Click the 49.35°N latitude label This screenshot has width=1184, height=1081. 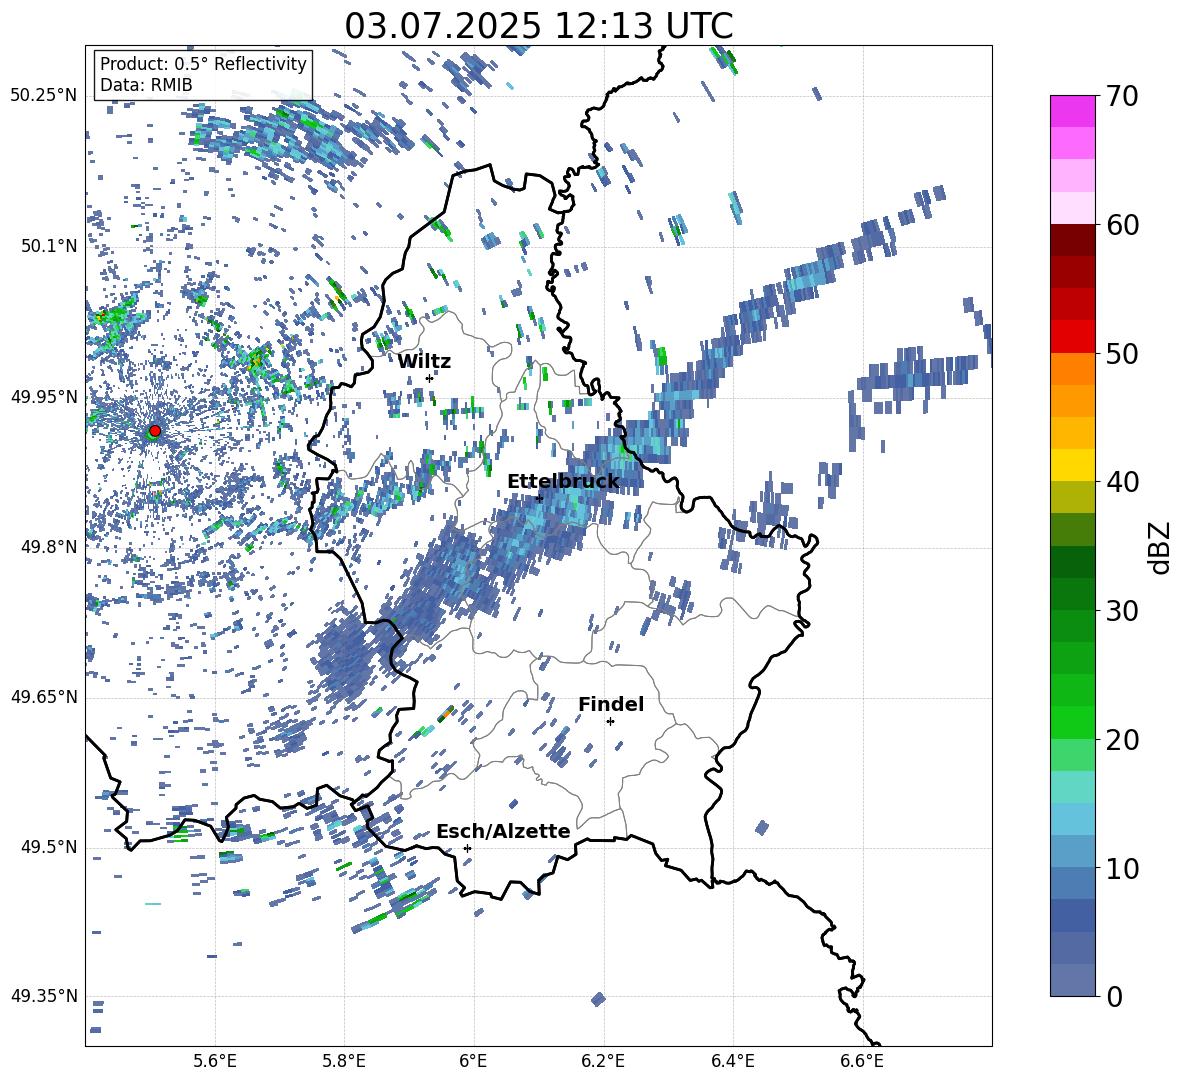click(x=44, y=996)
